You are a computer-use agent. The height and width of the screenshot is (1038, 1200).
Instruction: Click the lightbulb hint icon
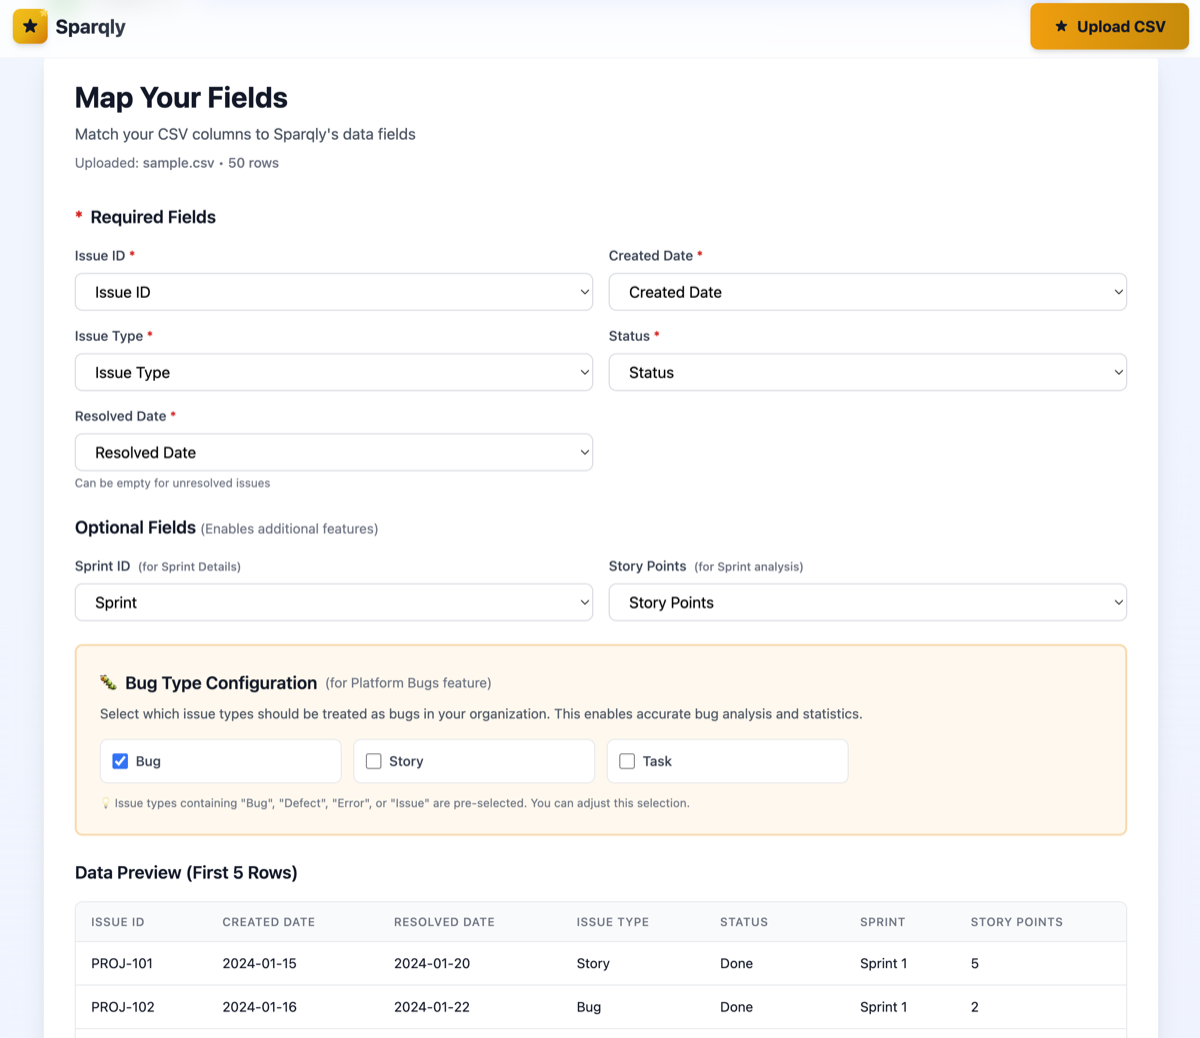(106, 803)
